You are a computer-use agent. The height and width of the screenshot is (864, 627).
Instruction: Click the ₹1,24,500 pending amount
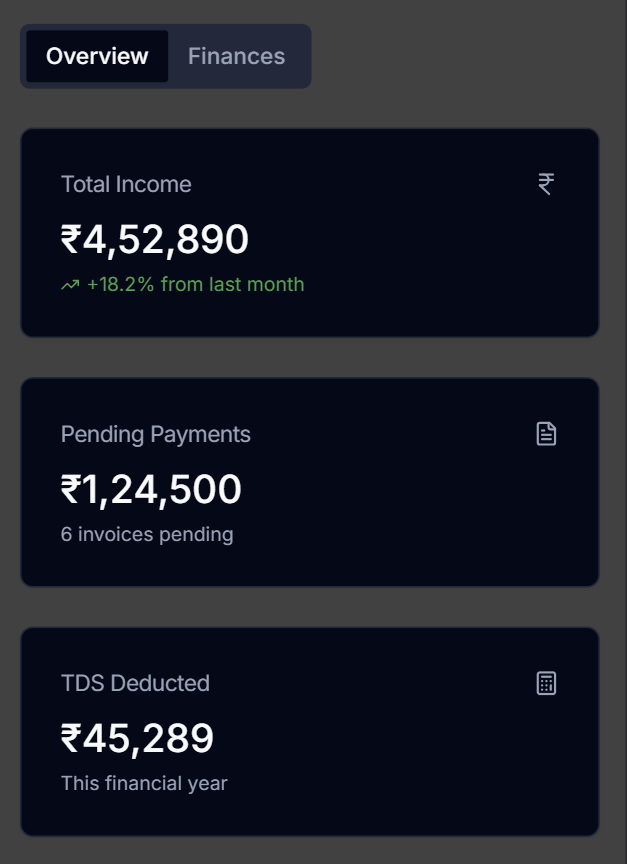point(151,490)
